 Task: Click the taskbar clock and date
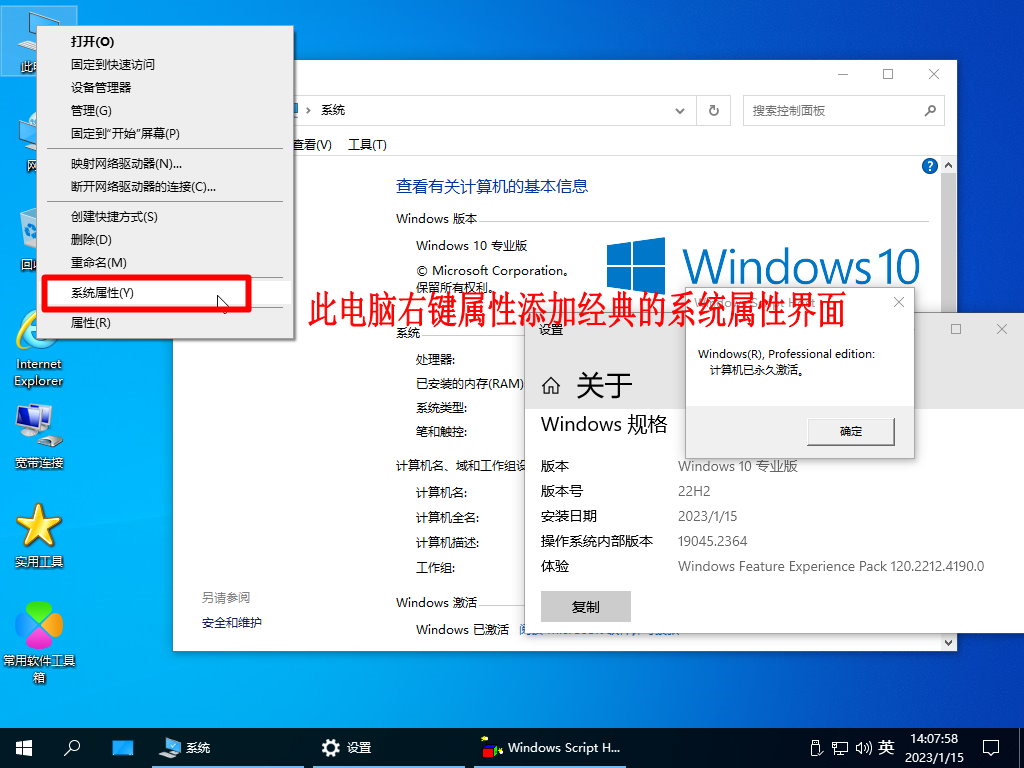934,748
